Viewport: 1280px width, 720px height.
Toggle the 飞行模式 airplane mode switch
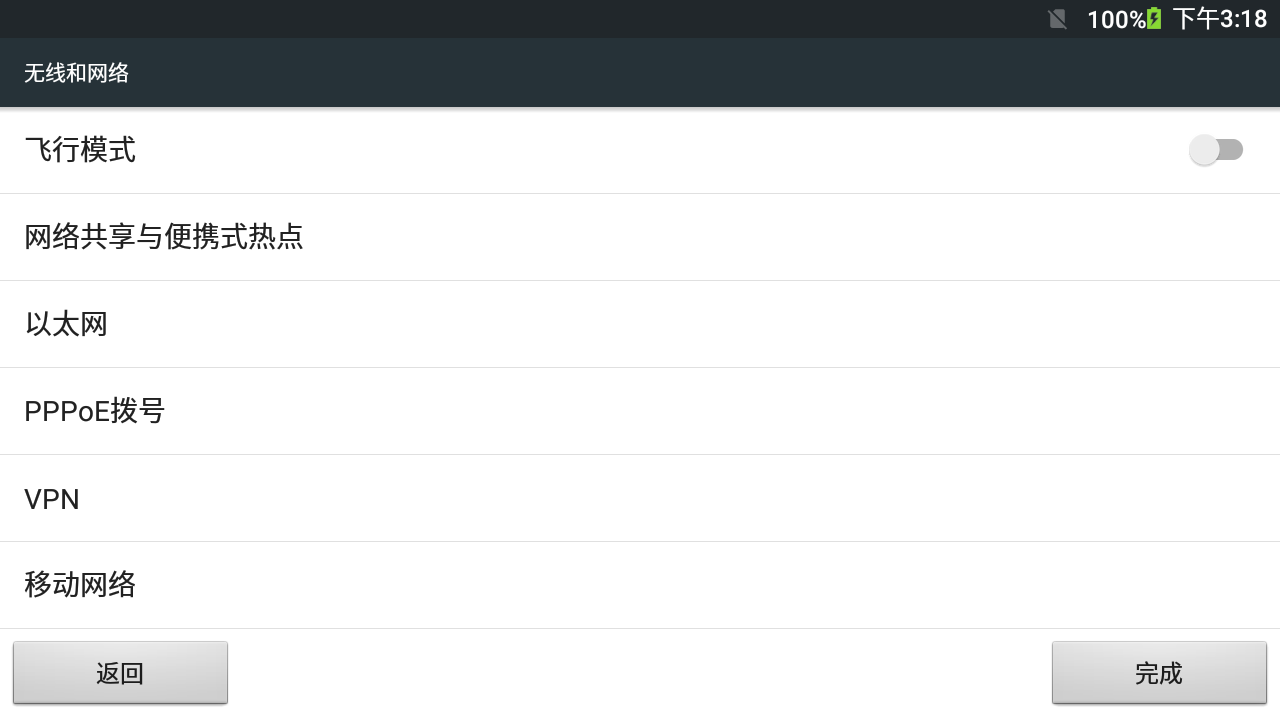click(x=1216, y=150)
